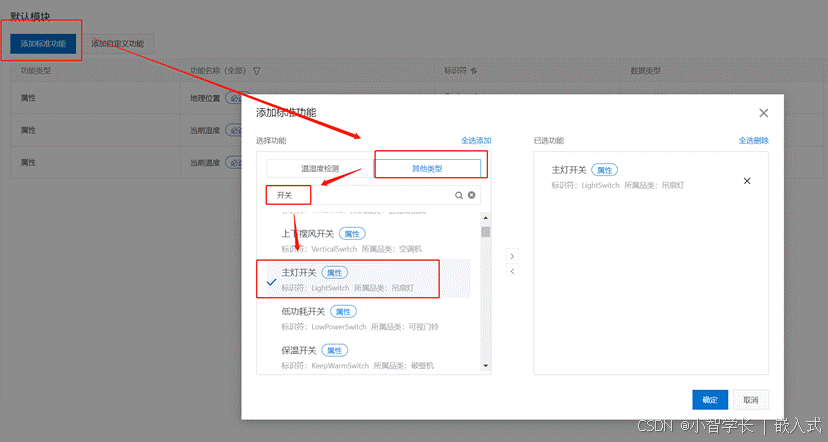Click 属性 tag beside 上下摆风开关

(352, 234)
